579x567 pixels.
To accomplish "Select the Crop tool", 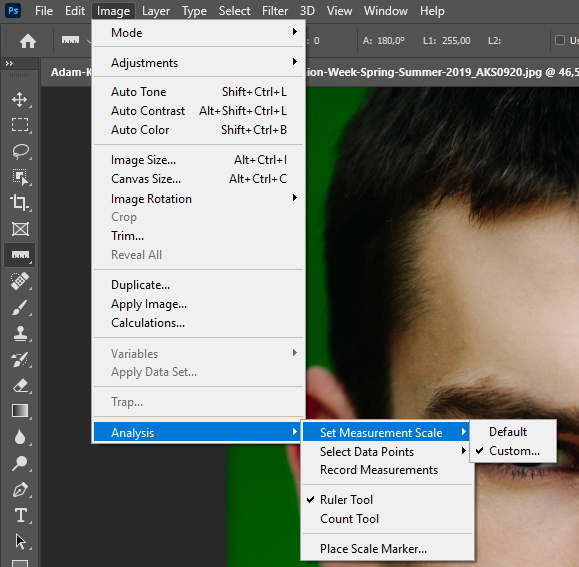I will 20,203.
